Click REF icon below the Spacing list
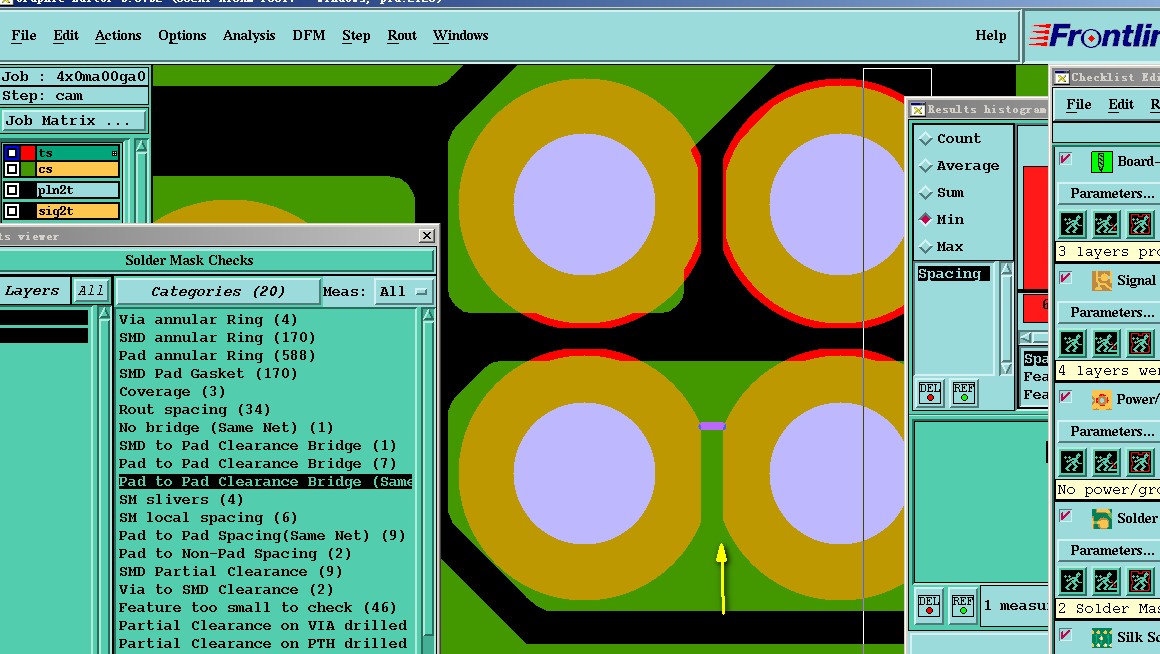 point(963,392)
